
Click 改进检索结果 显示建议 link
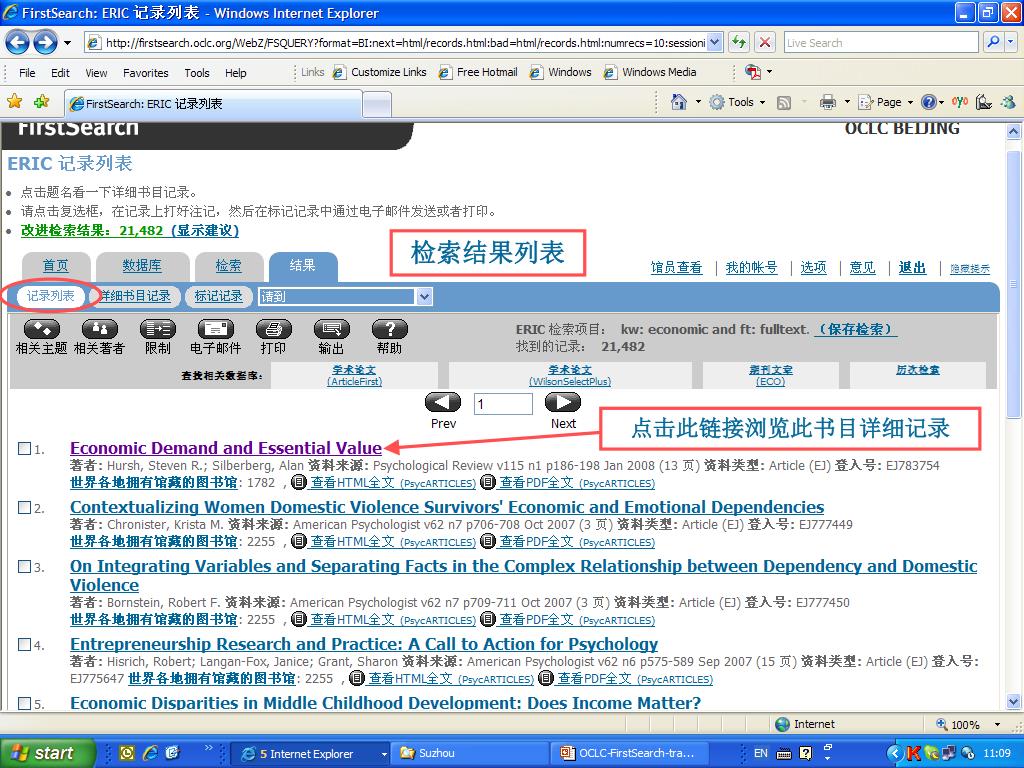click(129, 231)
